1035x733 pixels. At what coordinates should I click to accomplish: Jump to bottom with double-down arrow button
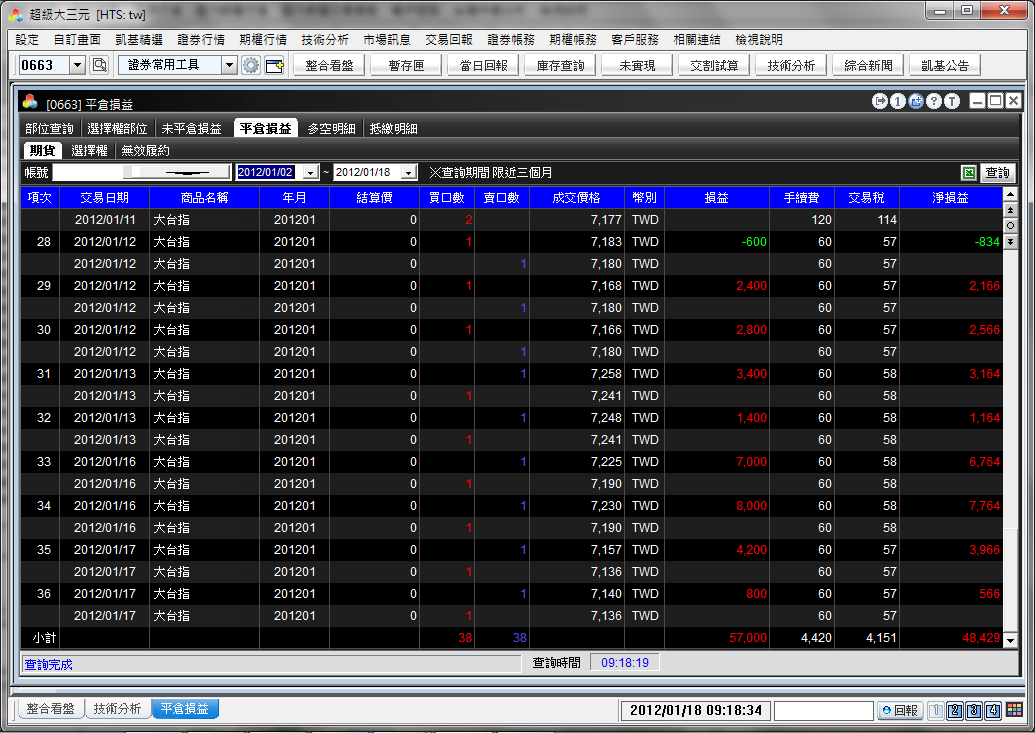1010,242
